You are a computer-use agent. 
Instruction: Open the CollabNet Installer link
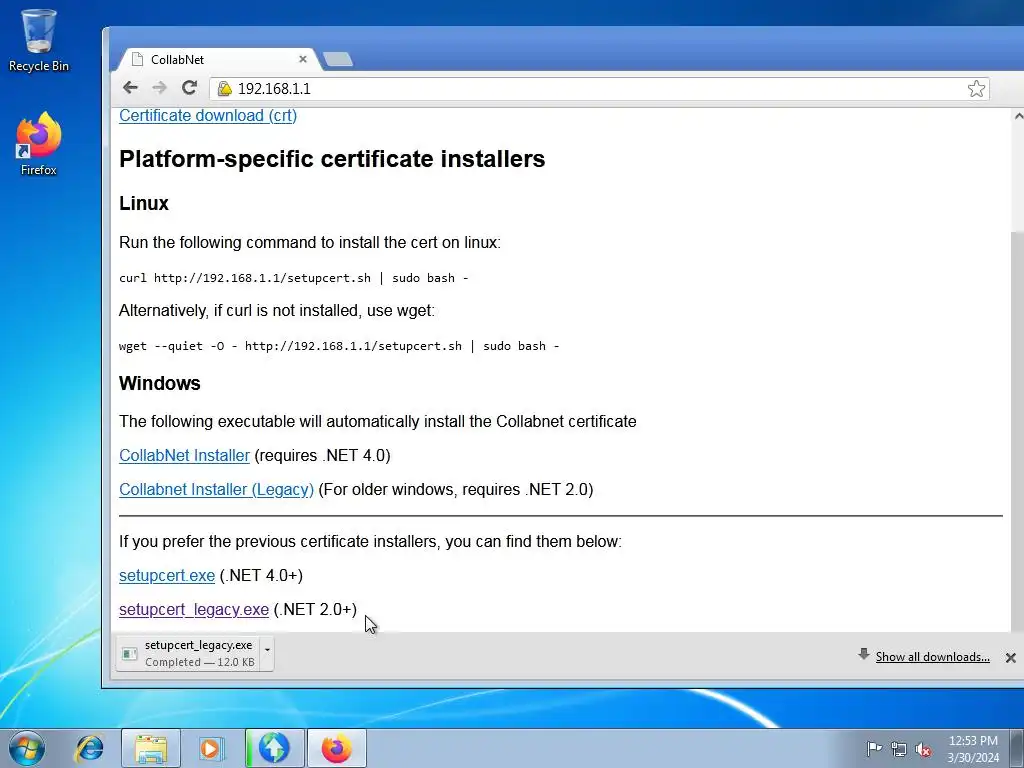[184, 455]
